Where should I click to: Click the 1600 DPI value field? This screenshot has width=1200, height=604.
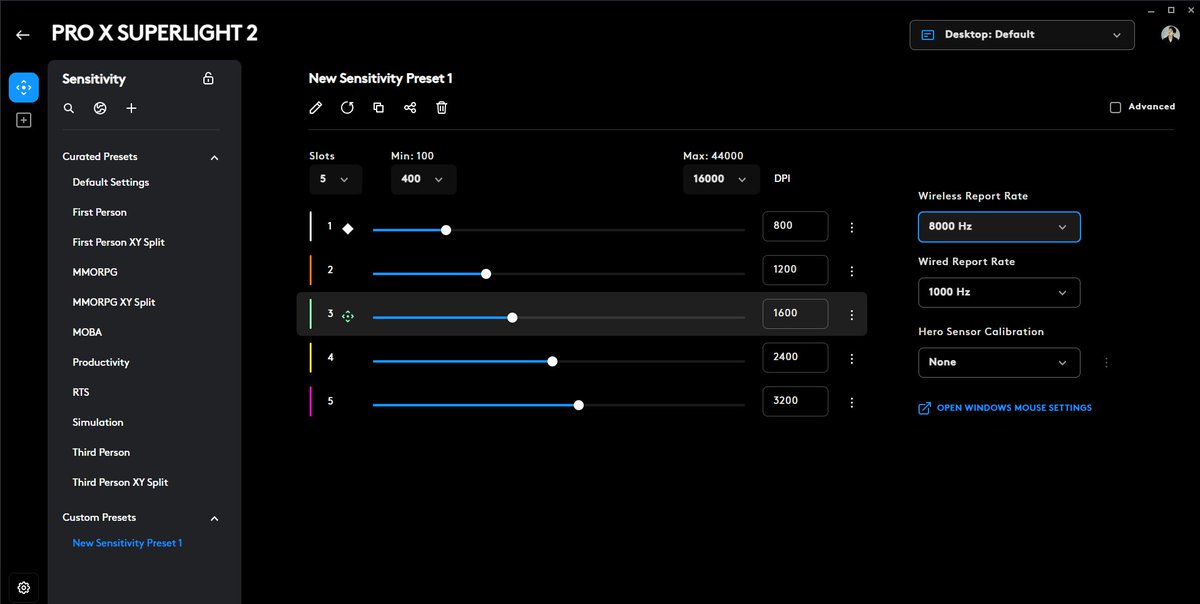pyautogui.click(x=795, y=313)
